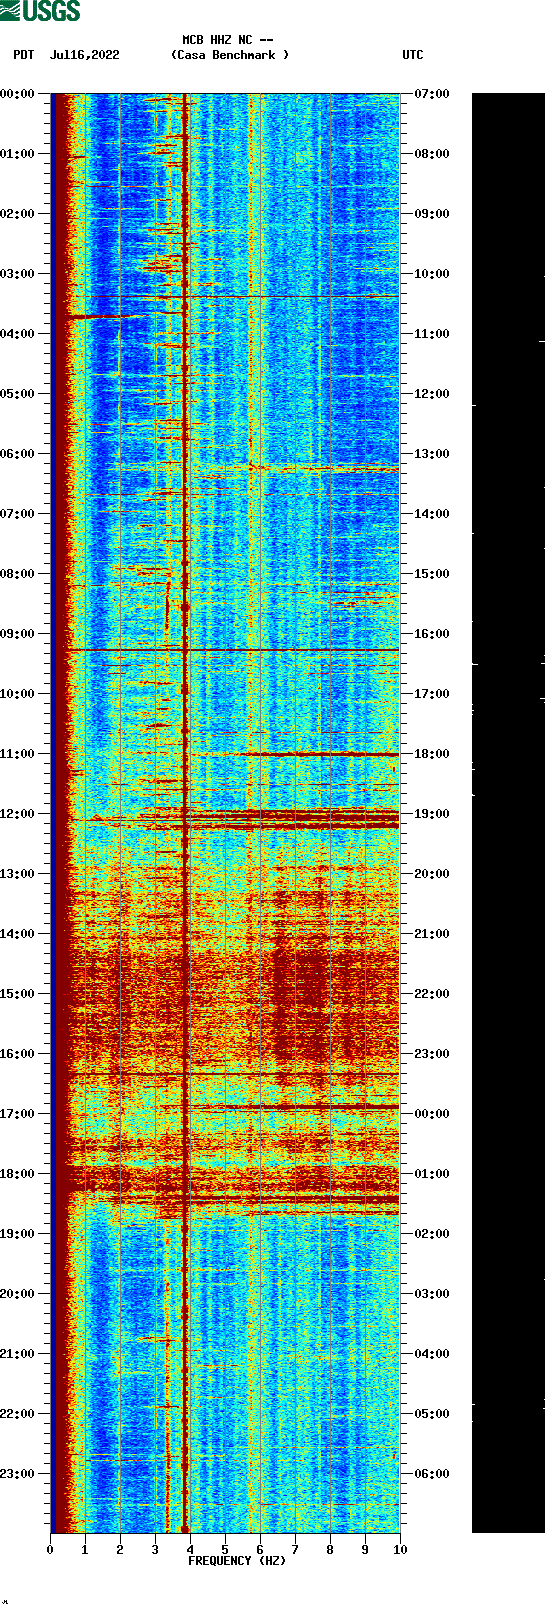Click the 8 Hz frequency tick label
Image resolution: width=552 pixels, height=1613 pixels.
click(x=330, y=1550)
